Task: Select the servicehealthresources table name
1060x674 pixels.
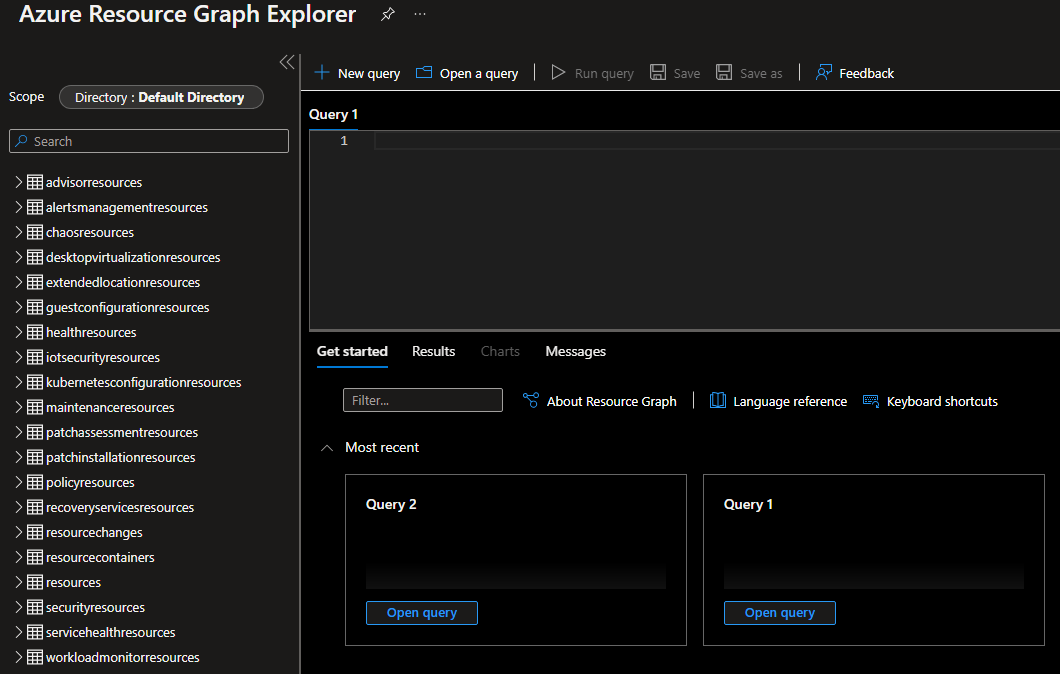Action: pyautogui.click(x=110, y=632)
